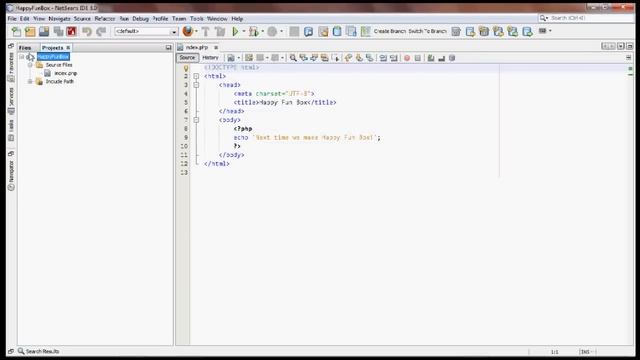Collapse the HappyFunBox project node
Image resolution: width=640 pixels, height=360 pixels.
(x=22, y=57)
